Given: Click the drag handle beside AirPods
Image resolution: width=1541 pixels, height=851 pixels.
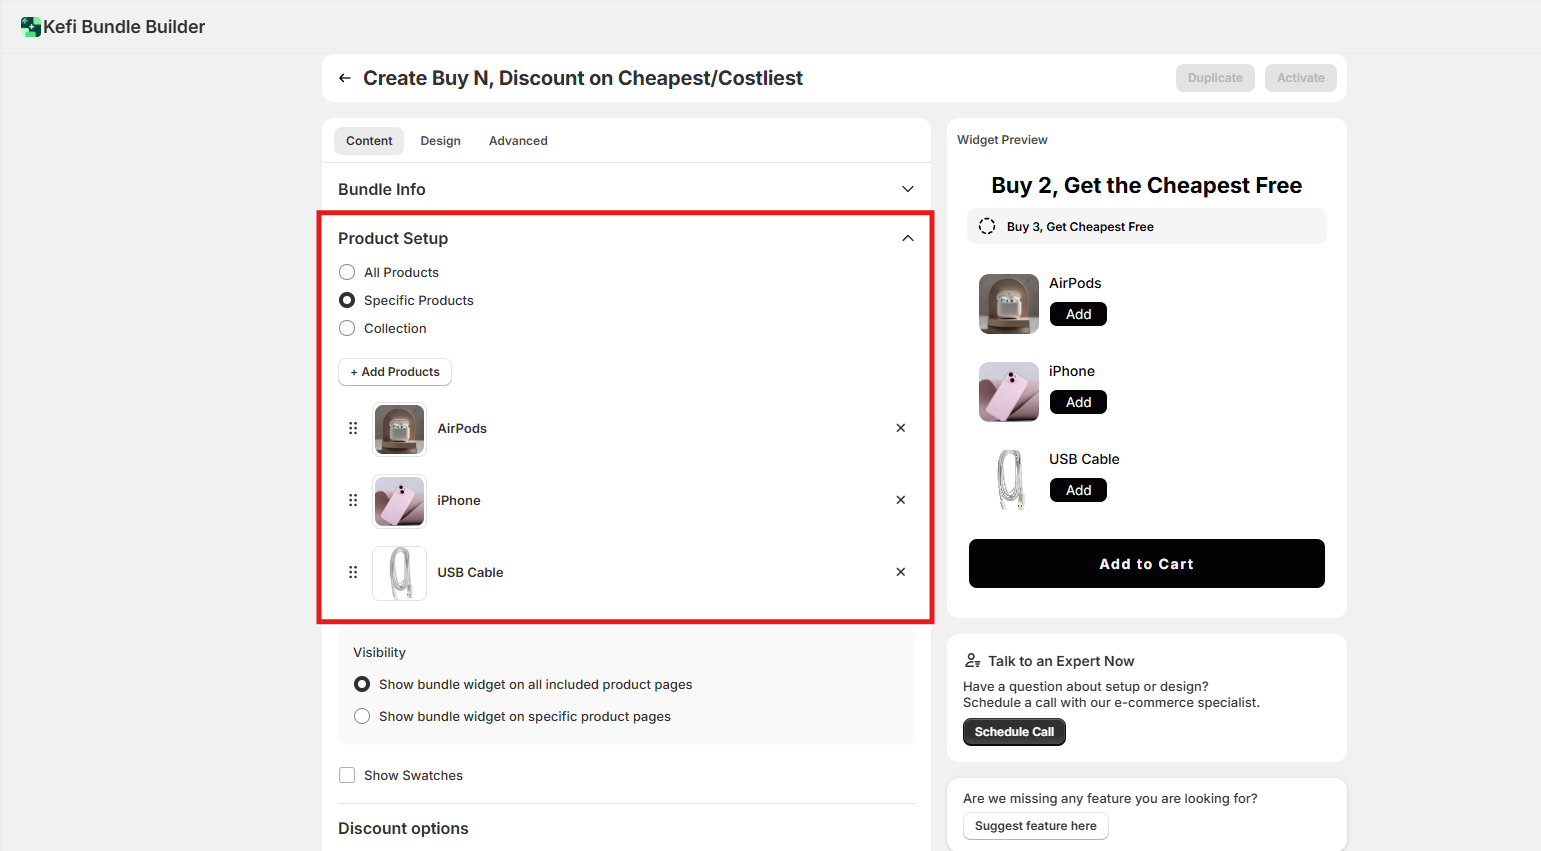Looking at the screenshot, I should 353,428.
